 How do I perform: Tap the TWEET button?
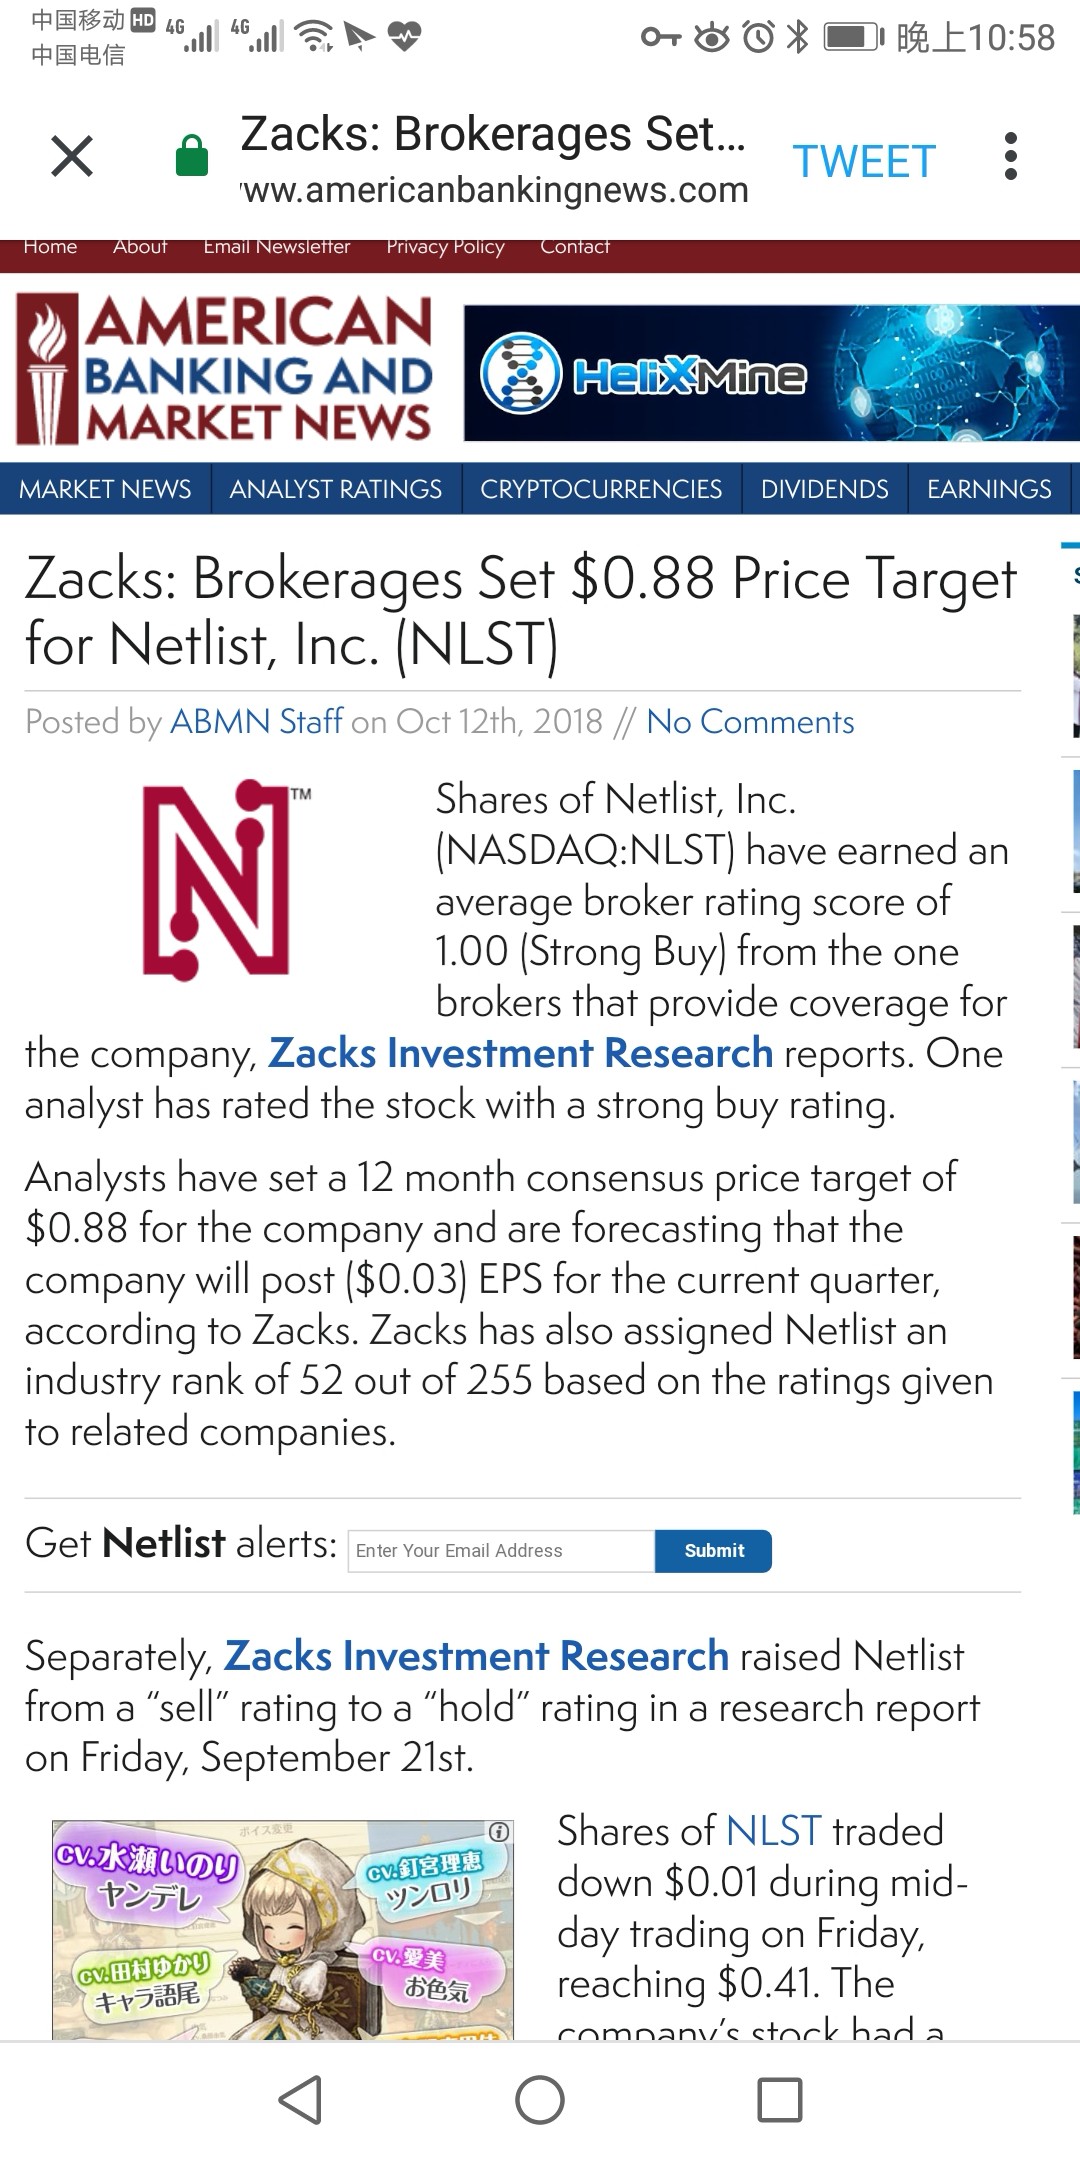[864, 161]
